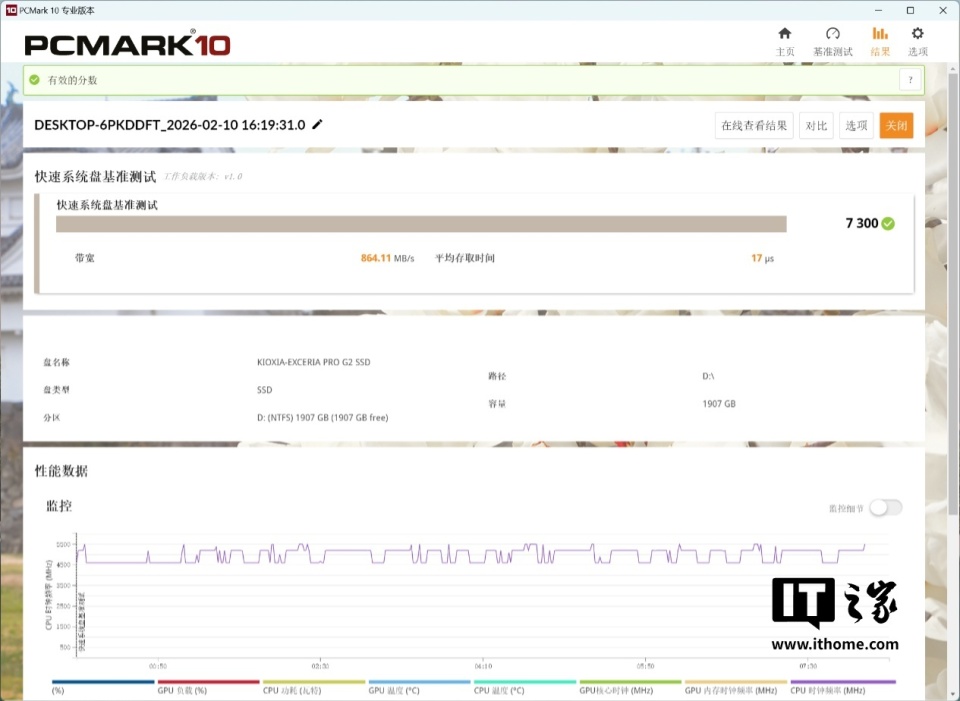Click 在线查看结果 button

click(754, 126)
